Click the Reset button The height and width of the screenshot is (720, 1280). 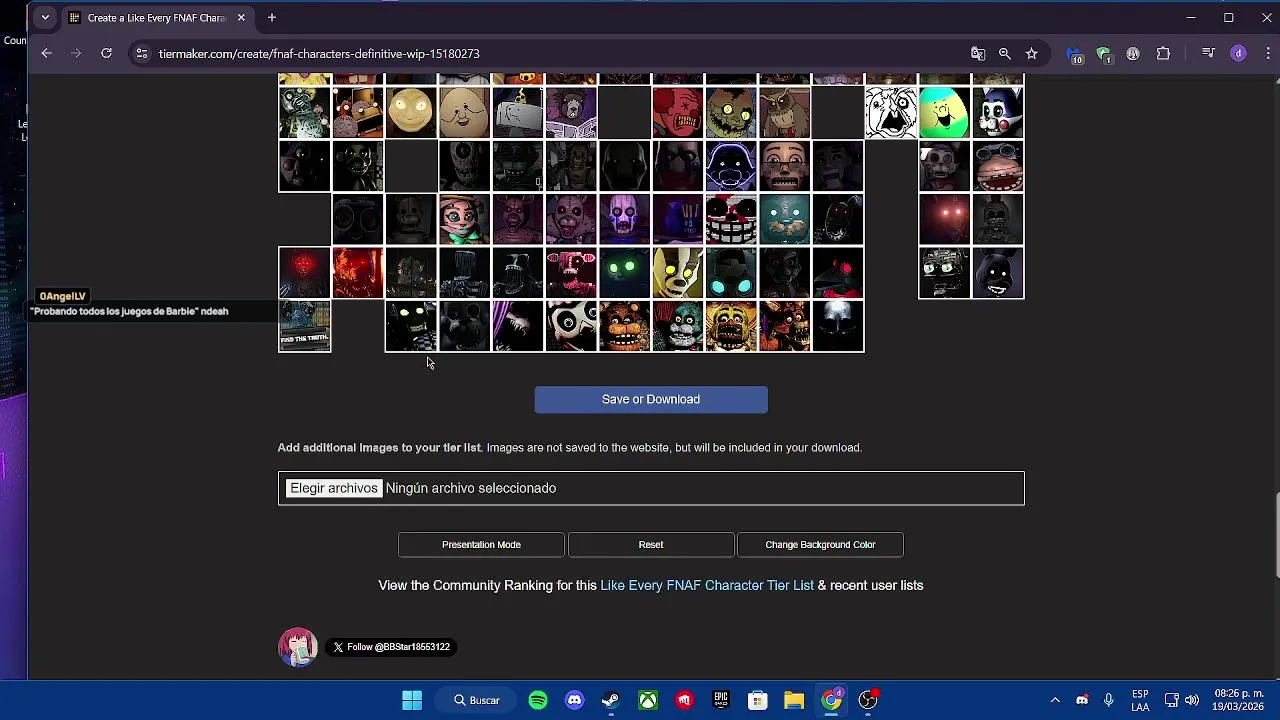651,545
